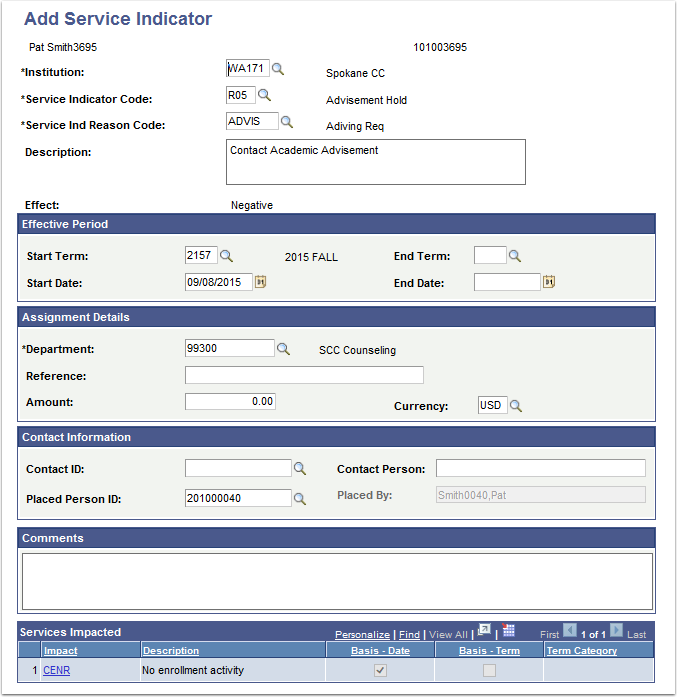Screen dimensions: 677x697
Task: Click the Find link
Action: [409, 635]
